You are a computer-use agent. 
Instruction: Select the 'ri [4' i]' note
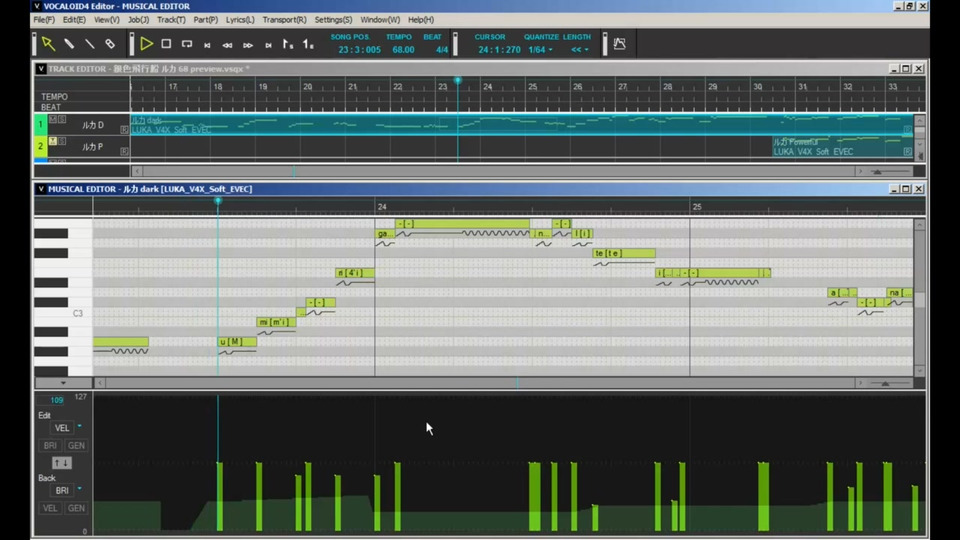pos(355,273)
